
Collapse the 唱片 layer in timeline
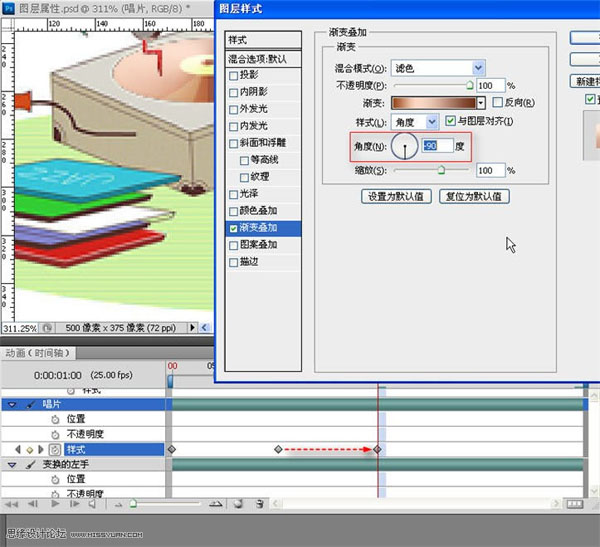(12, 404)
